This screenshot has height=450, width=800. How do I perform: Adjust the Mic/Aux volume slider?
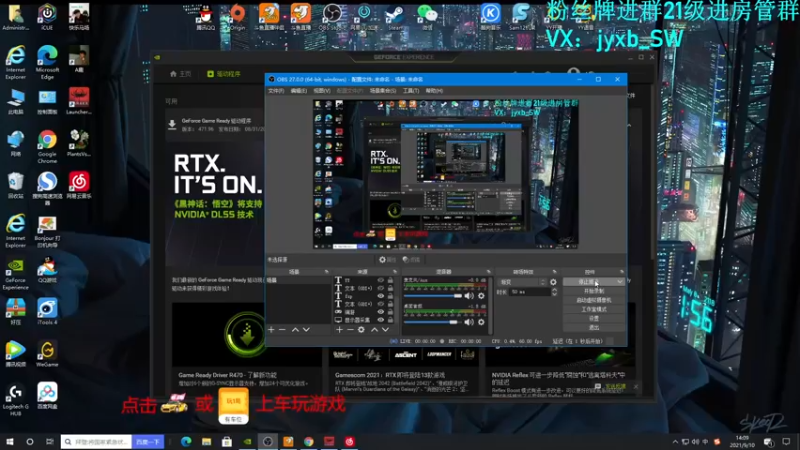coord(433,296)
